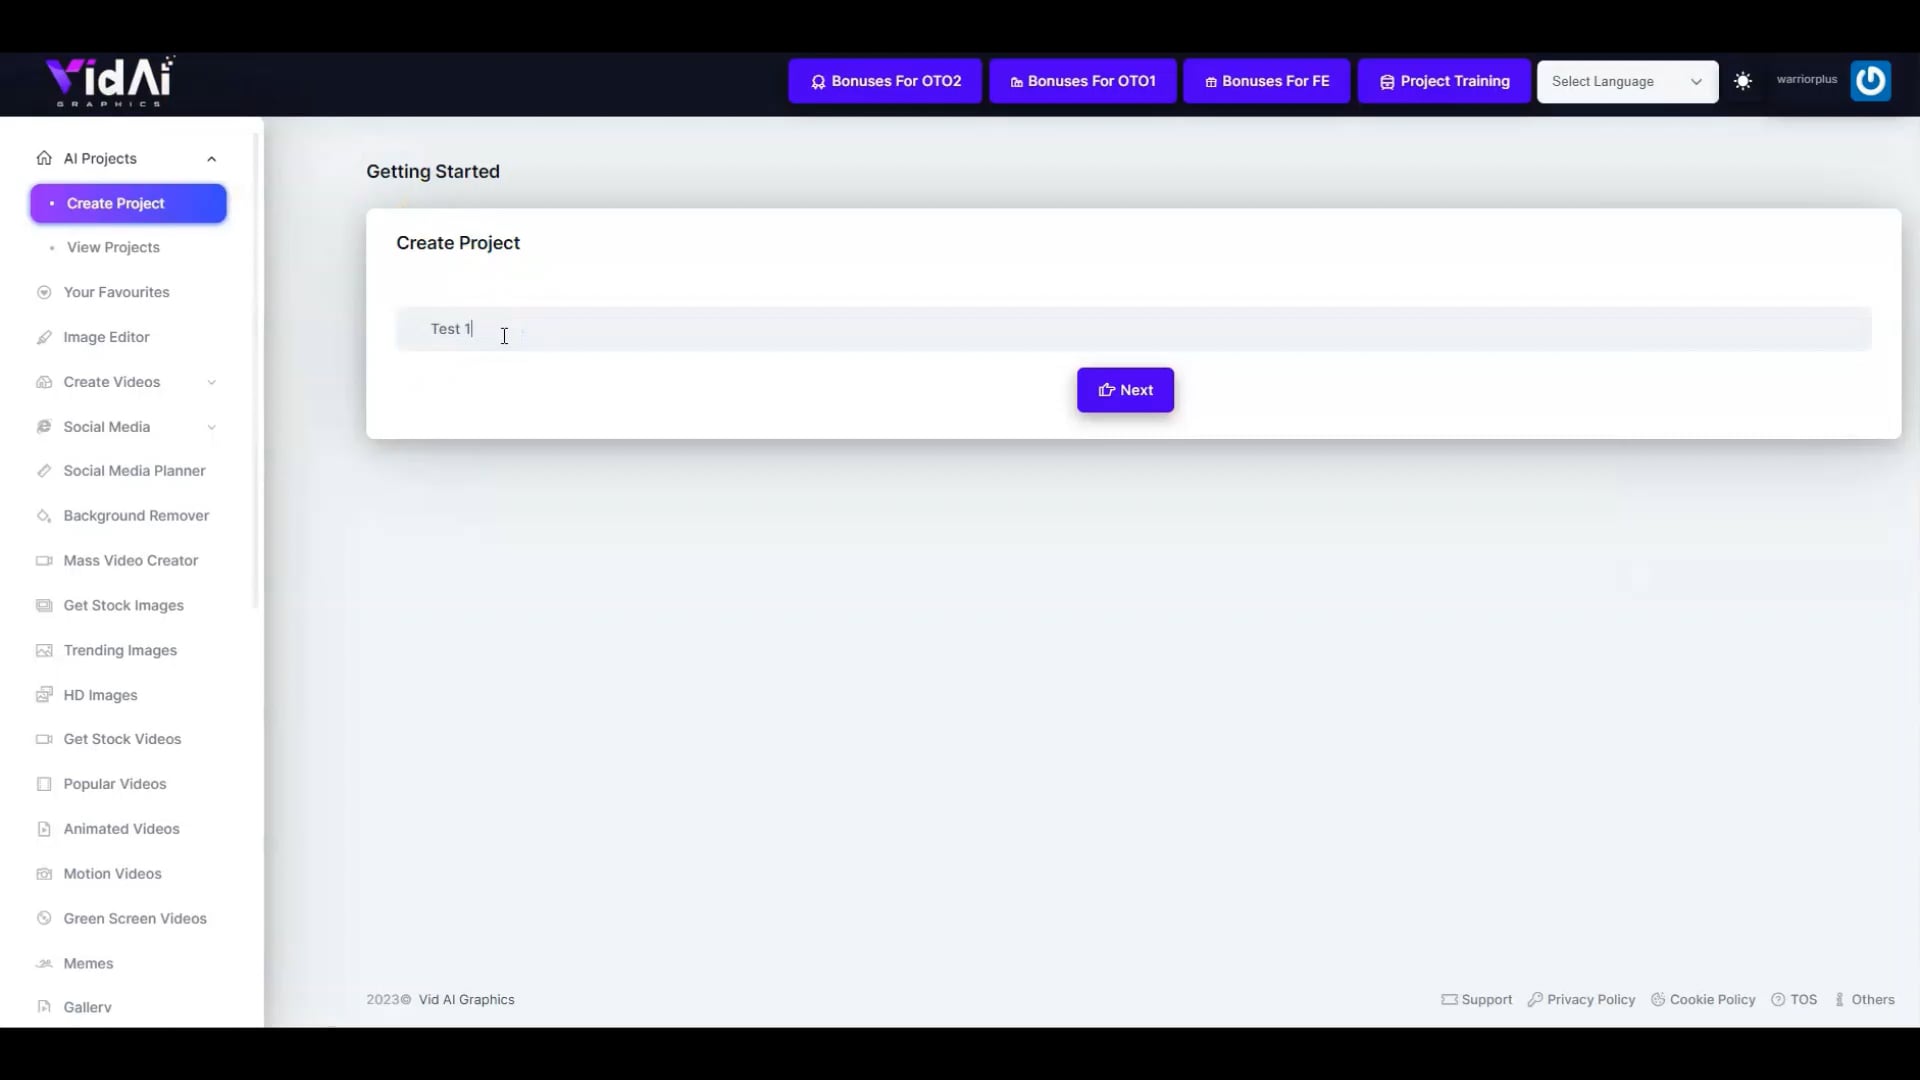
Task: Open the Social Media Planner
Action: pos(134,470)
